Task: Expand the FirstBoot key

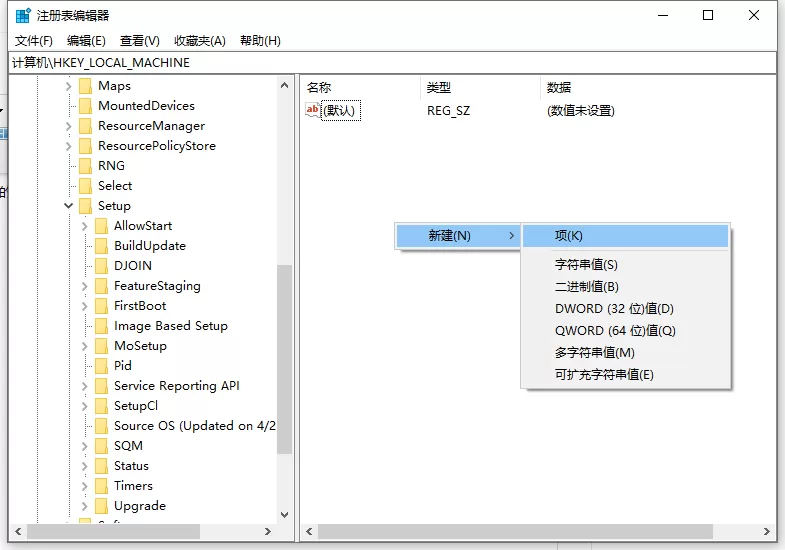Action: [85, 306]
